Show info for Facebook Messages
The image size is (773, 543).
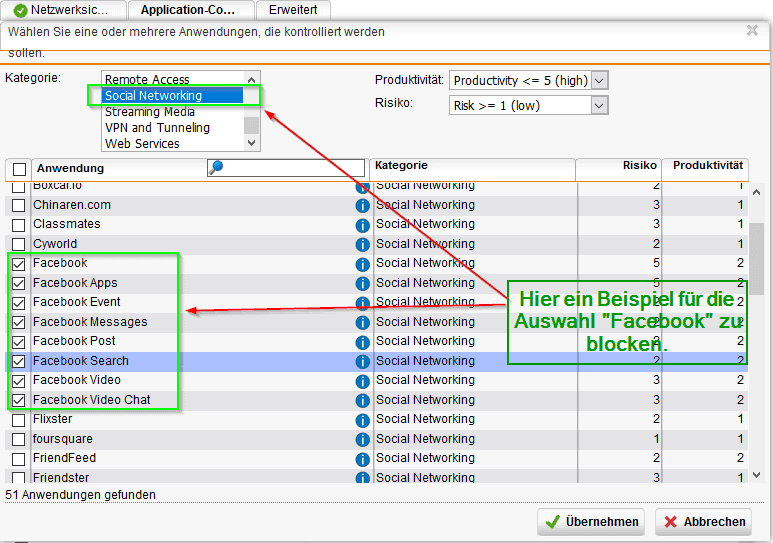click(x=362, y=323)
